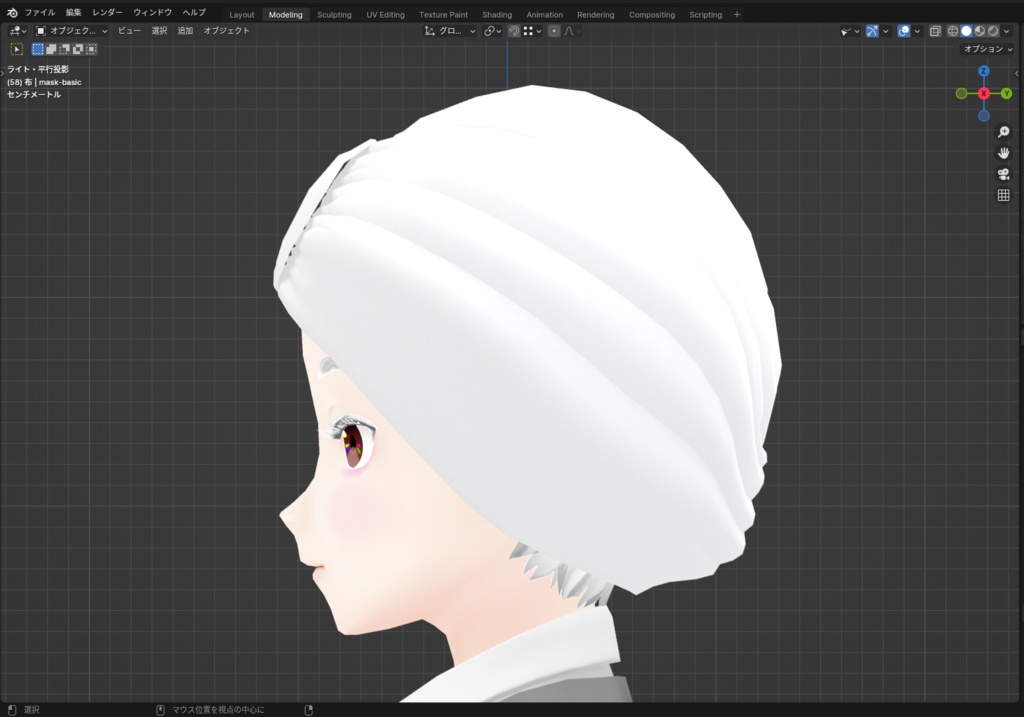Choose the extend selection mode icon

coord(51,49)
